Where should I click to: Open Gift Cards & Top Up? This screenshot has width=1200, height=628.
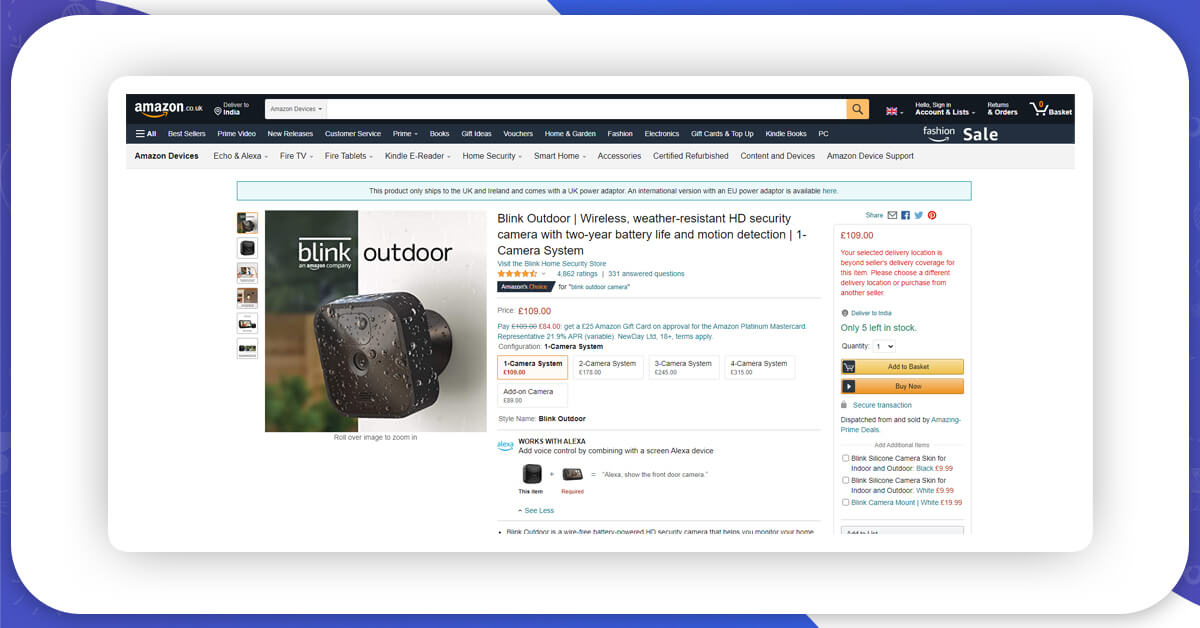(x=722, y=133)
